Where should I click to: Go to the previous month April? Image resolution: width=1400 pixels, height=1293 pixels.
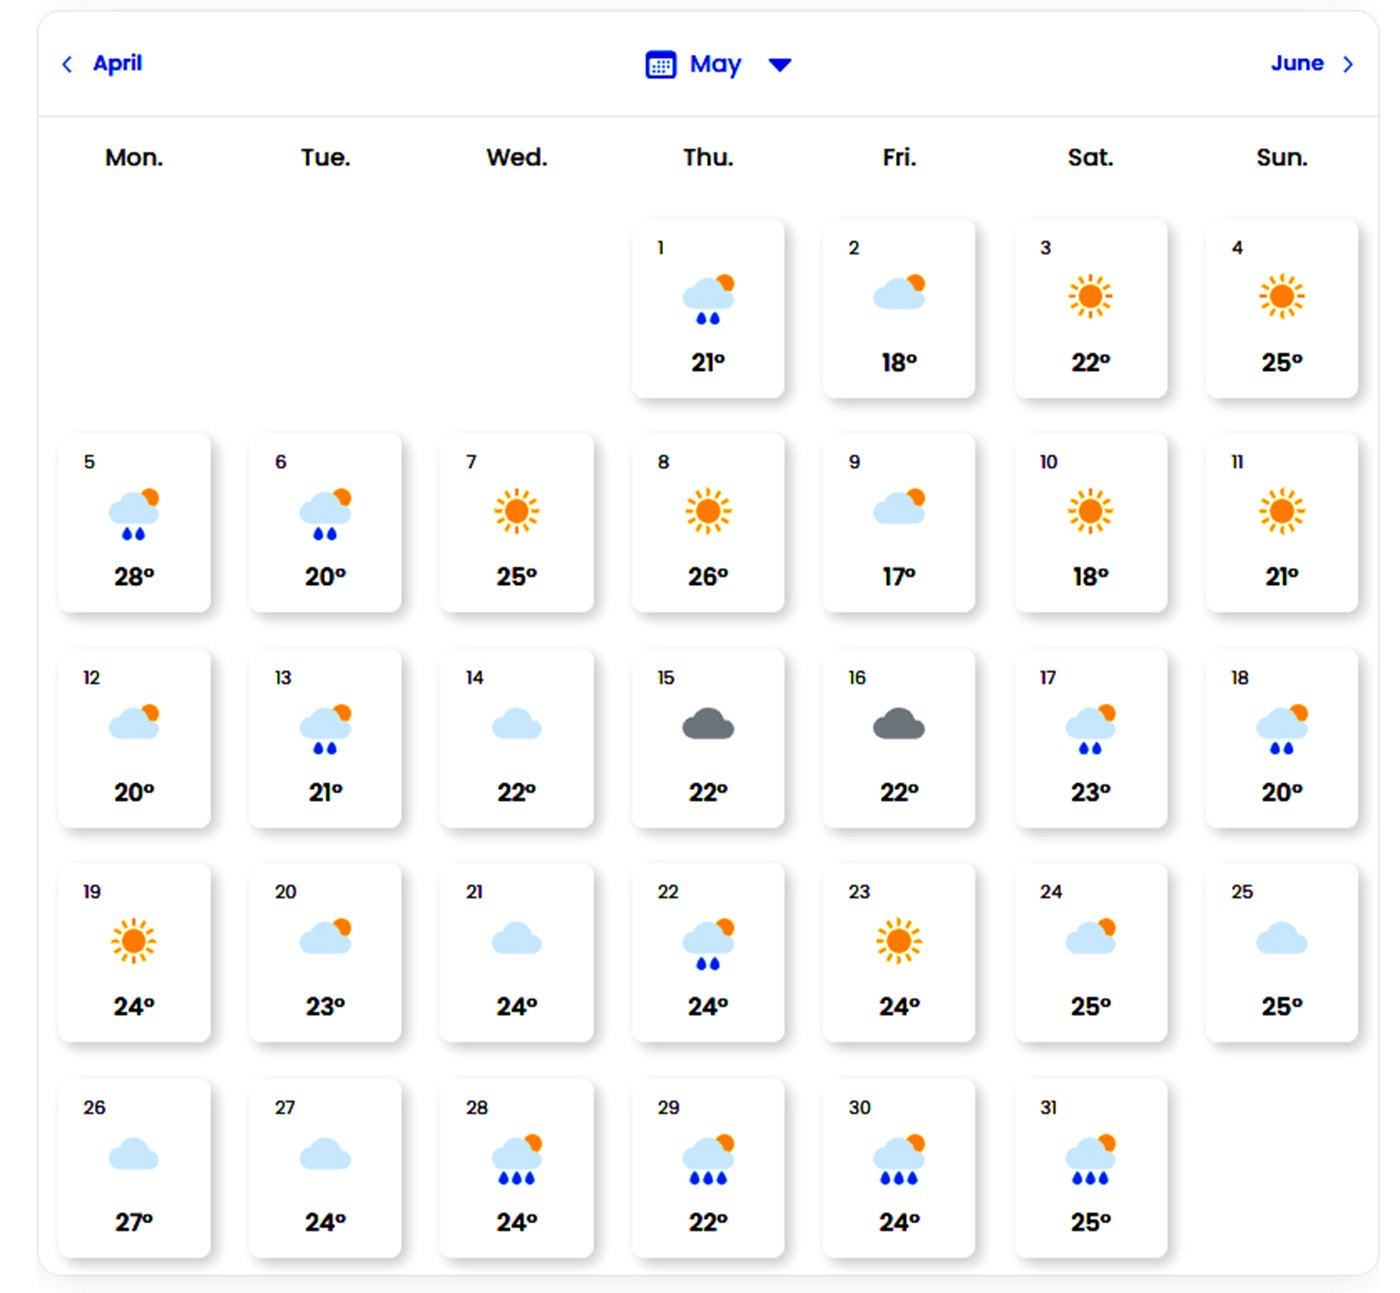pos(117,64)
